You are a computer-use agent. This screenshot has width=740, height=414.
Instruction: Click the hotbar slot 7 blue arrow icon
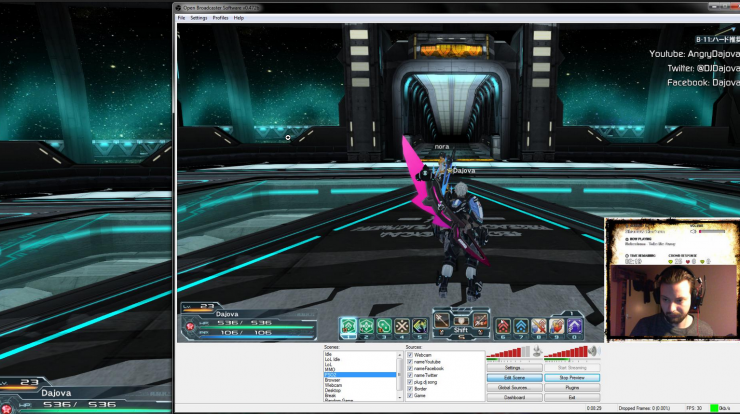pos(521,326)
